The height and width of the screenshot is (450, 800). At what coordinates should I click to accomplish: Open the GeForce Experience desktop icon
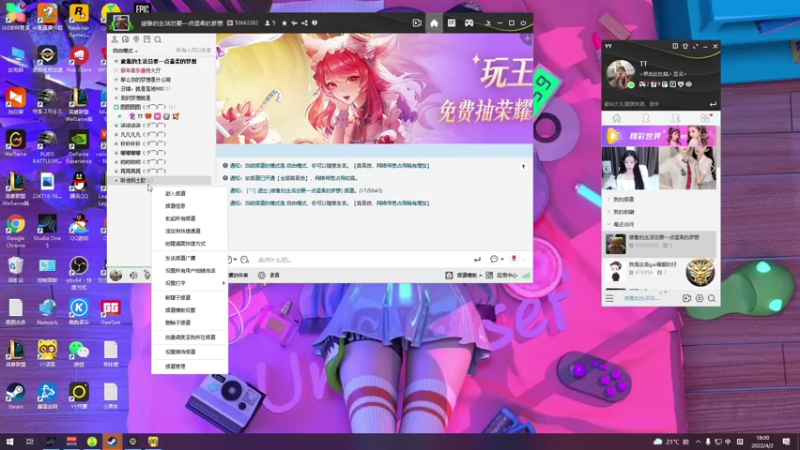(79, 147)
